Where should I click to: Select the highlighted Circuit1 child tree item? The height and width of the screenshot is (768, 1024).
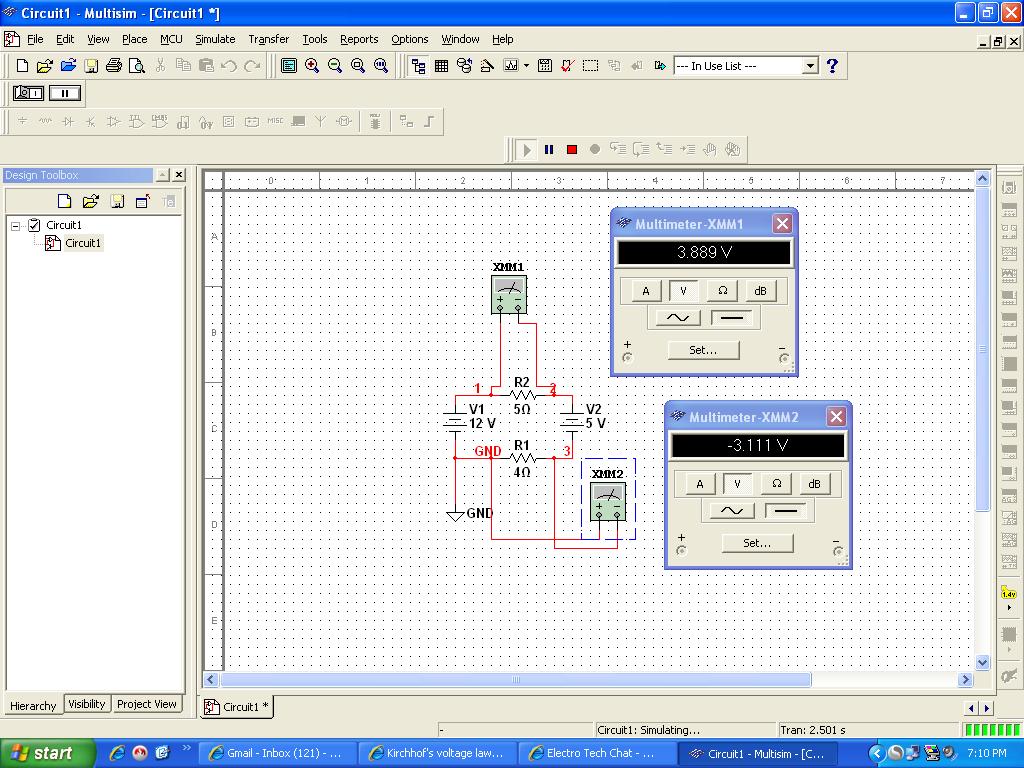pos(82,243)
